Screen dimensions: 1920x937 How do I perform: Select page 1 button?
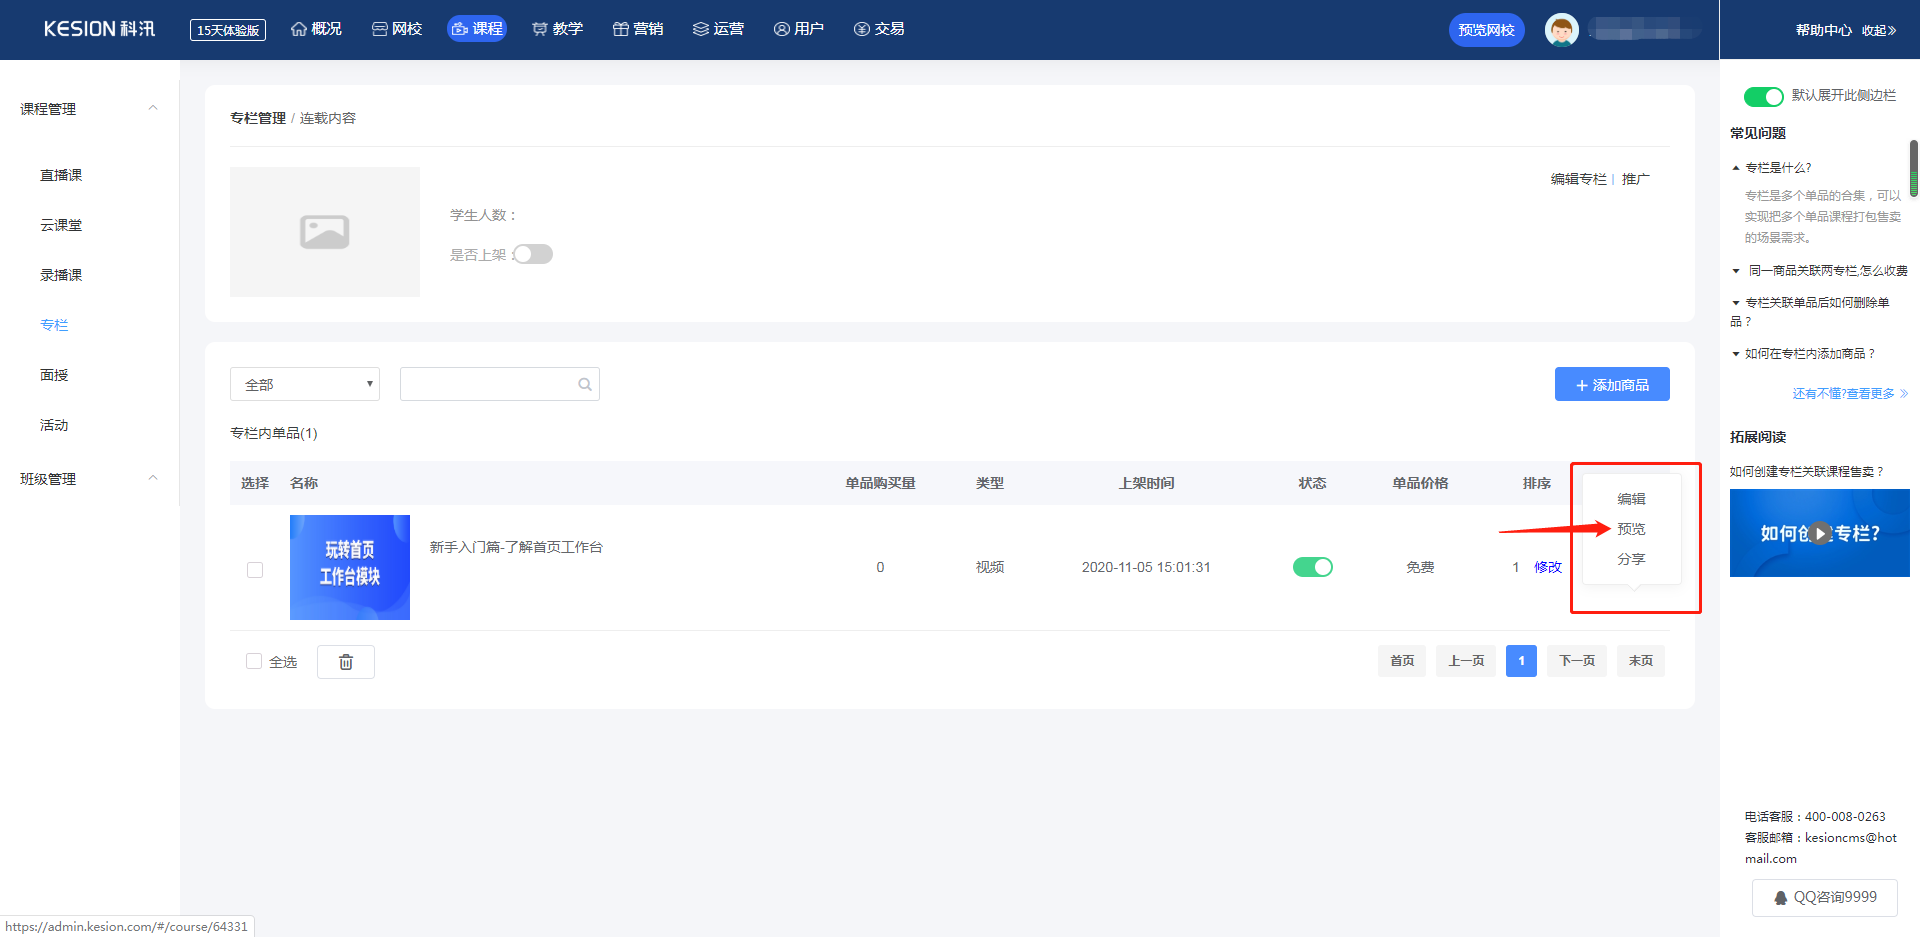1521,661
